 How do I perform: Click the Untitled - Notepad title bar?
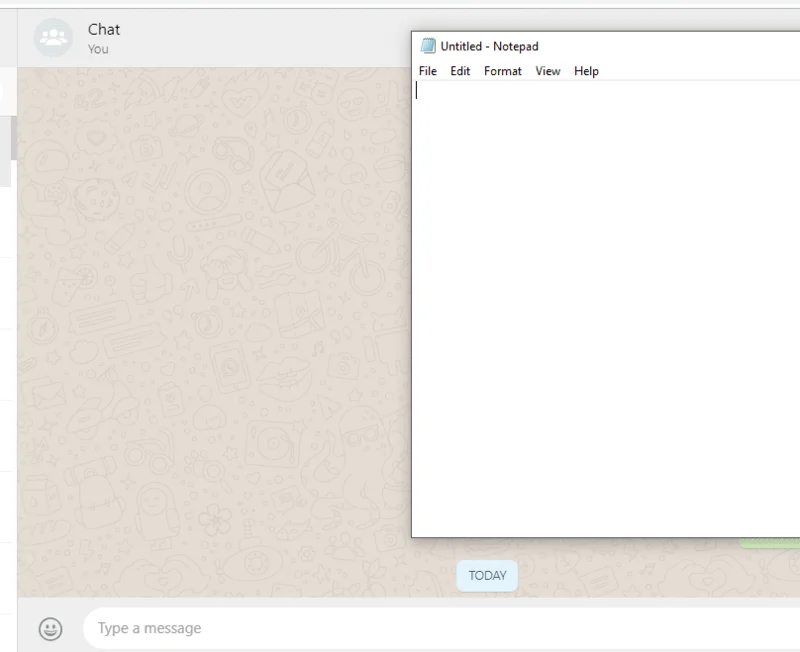tap(606, 46)
